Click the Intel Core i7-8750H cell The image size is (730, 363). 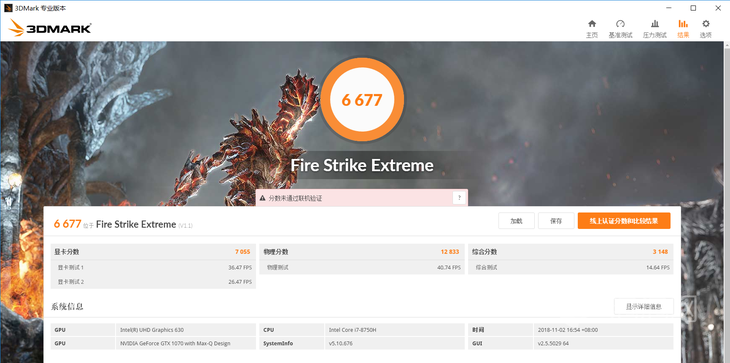395,329
